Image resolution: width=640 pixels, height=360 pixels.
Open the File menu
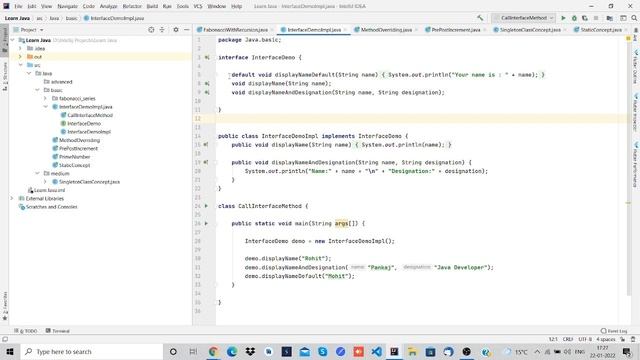pyautogui.click(x=18, y=6)
